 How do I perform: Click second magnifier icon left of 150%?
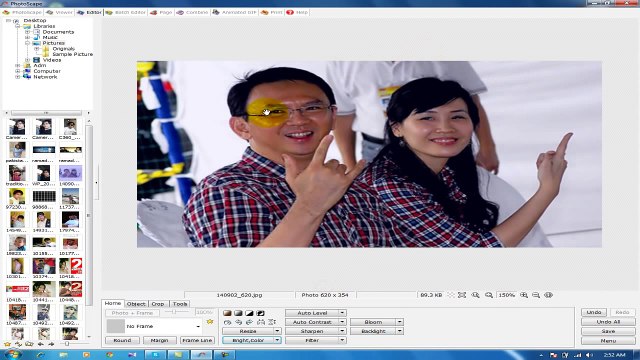click(x=489, y=295)
